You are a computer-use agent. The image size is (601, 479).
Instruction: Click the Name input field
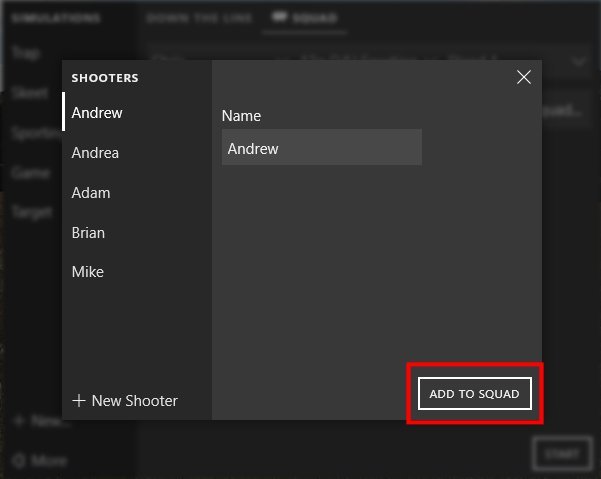[x=321, y=149]
